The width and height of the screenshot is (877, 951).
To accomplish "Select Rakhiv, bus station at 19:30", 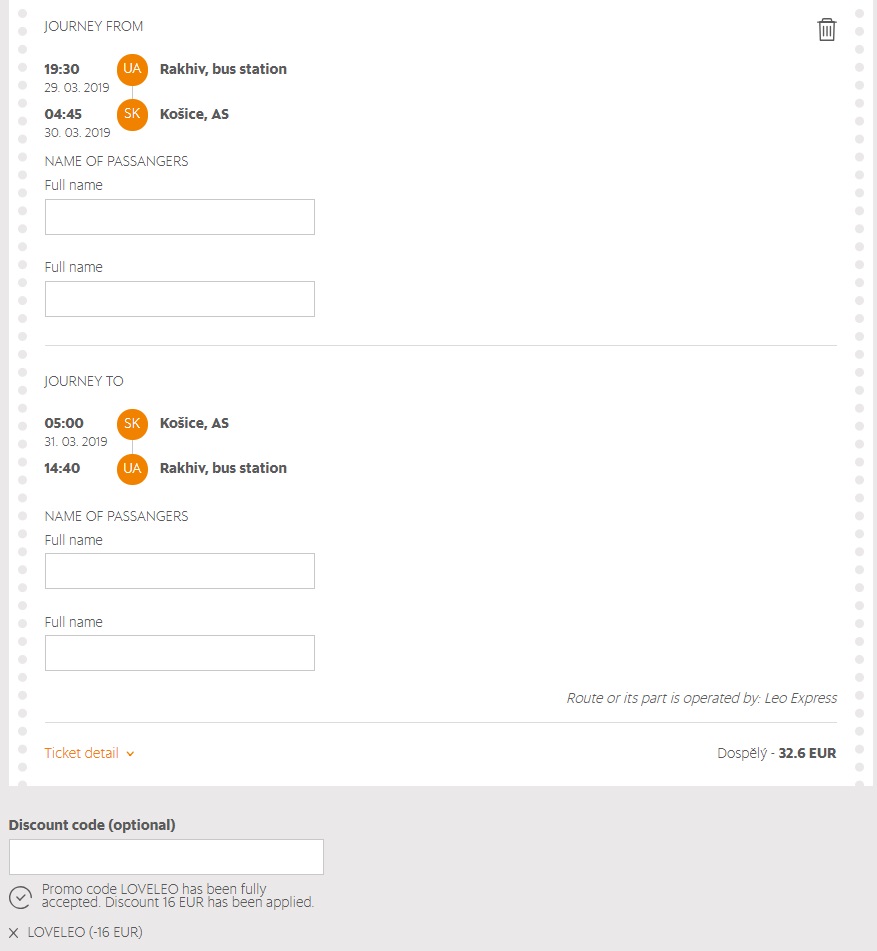I will point(223,69).
